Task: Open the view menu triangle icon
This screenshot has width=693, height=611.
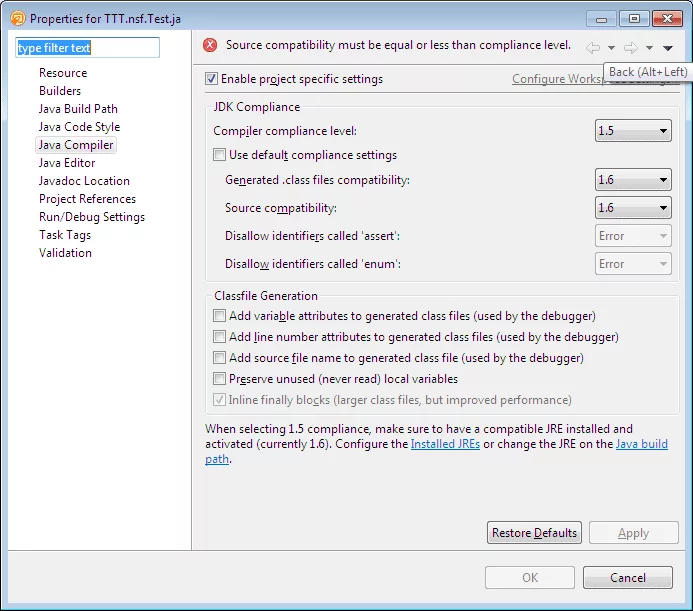Action: (667, 47)
